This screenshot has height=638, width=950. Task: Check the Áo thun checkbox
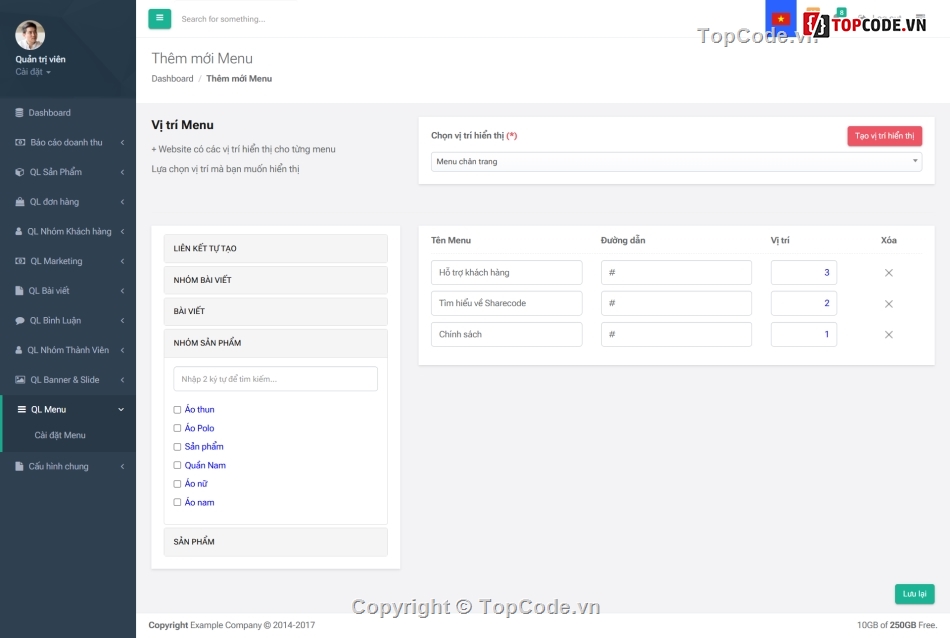[x=178, y=410]
